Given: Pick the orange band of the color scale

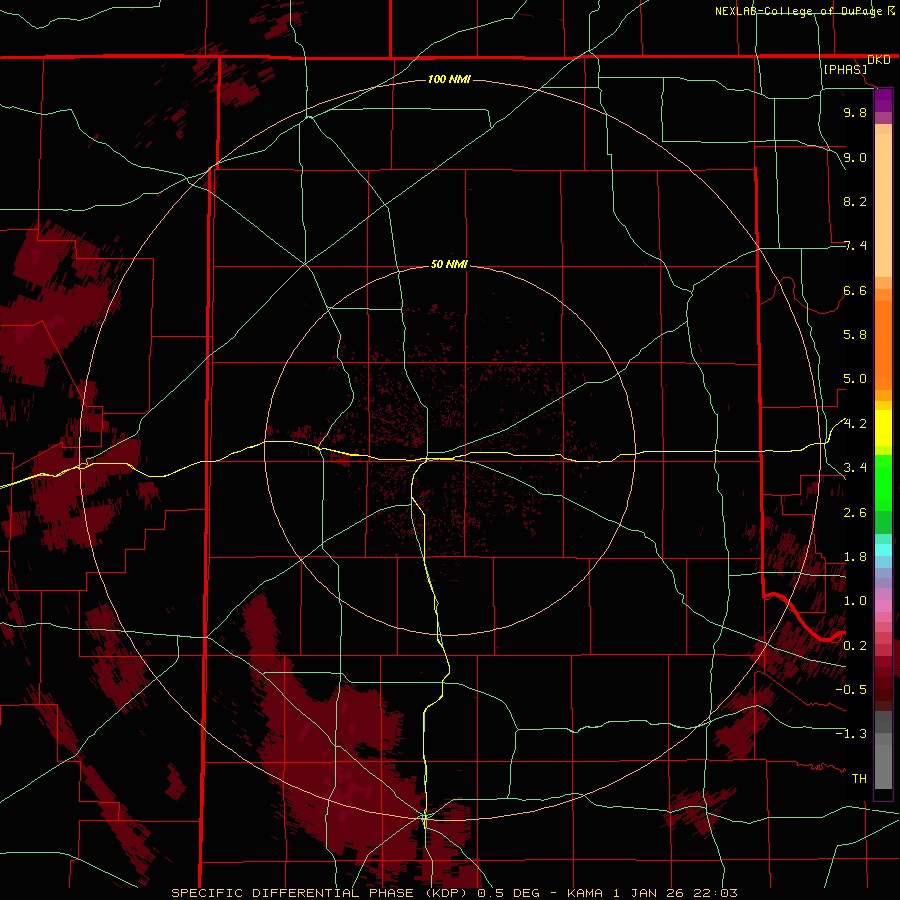Looking at the screenshot, I should [x=883, y=345].
